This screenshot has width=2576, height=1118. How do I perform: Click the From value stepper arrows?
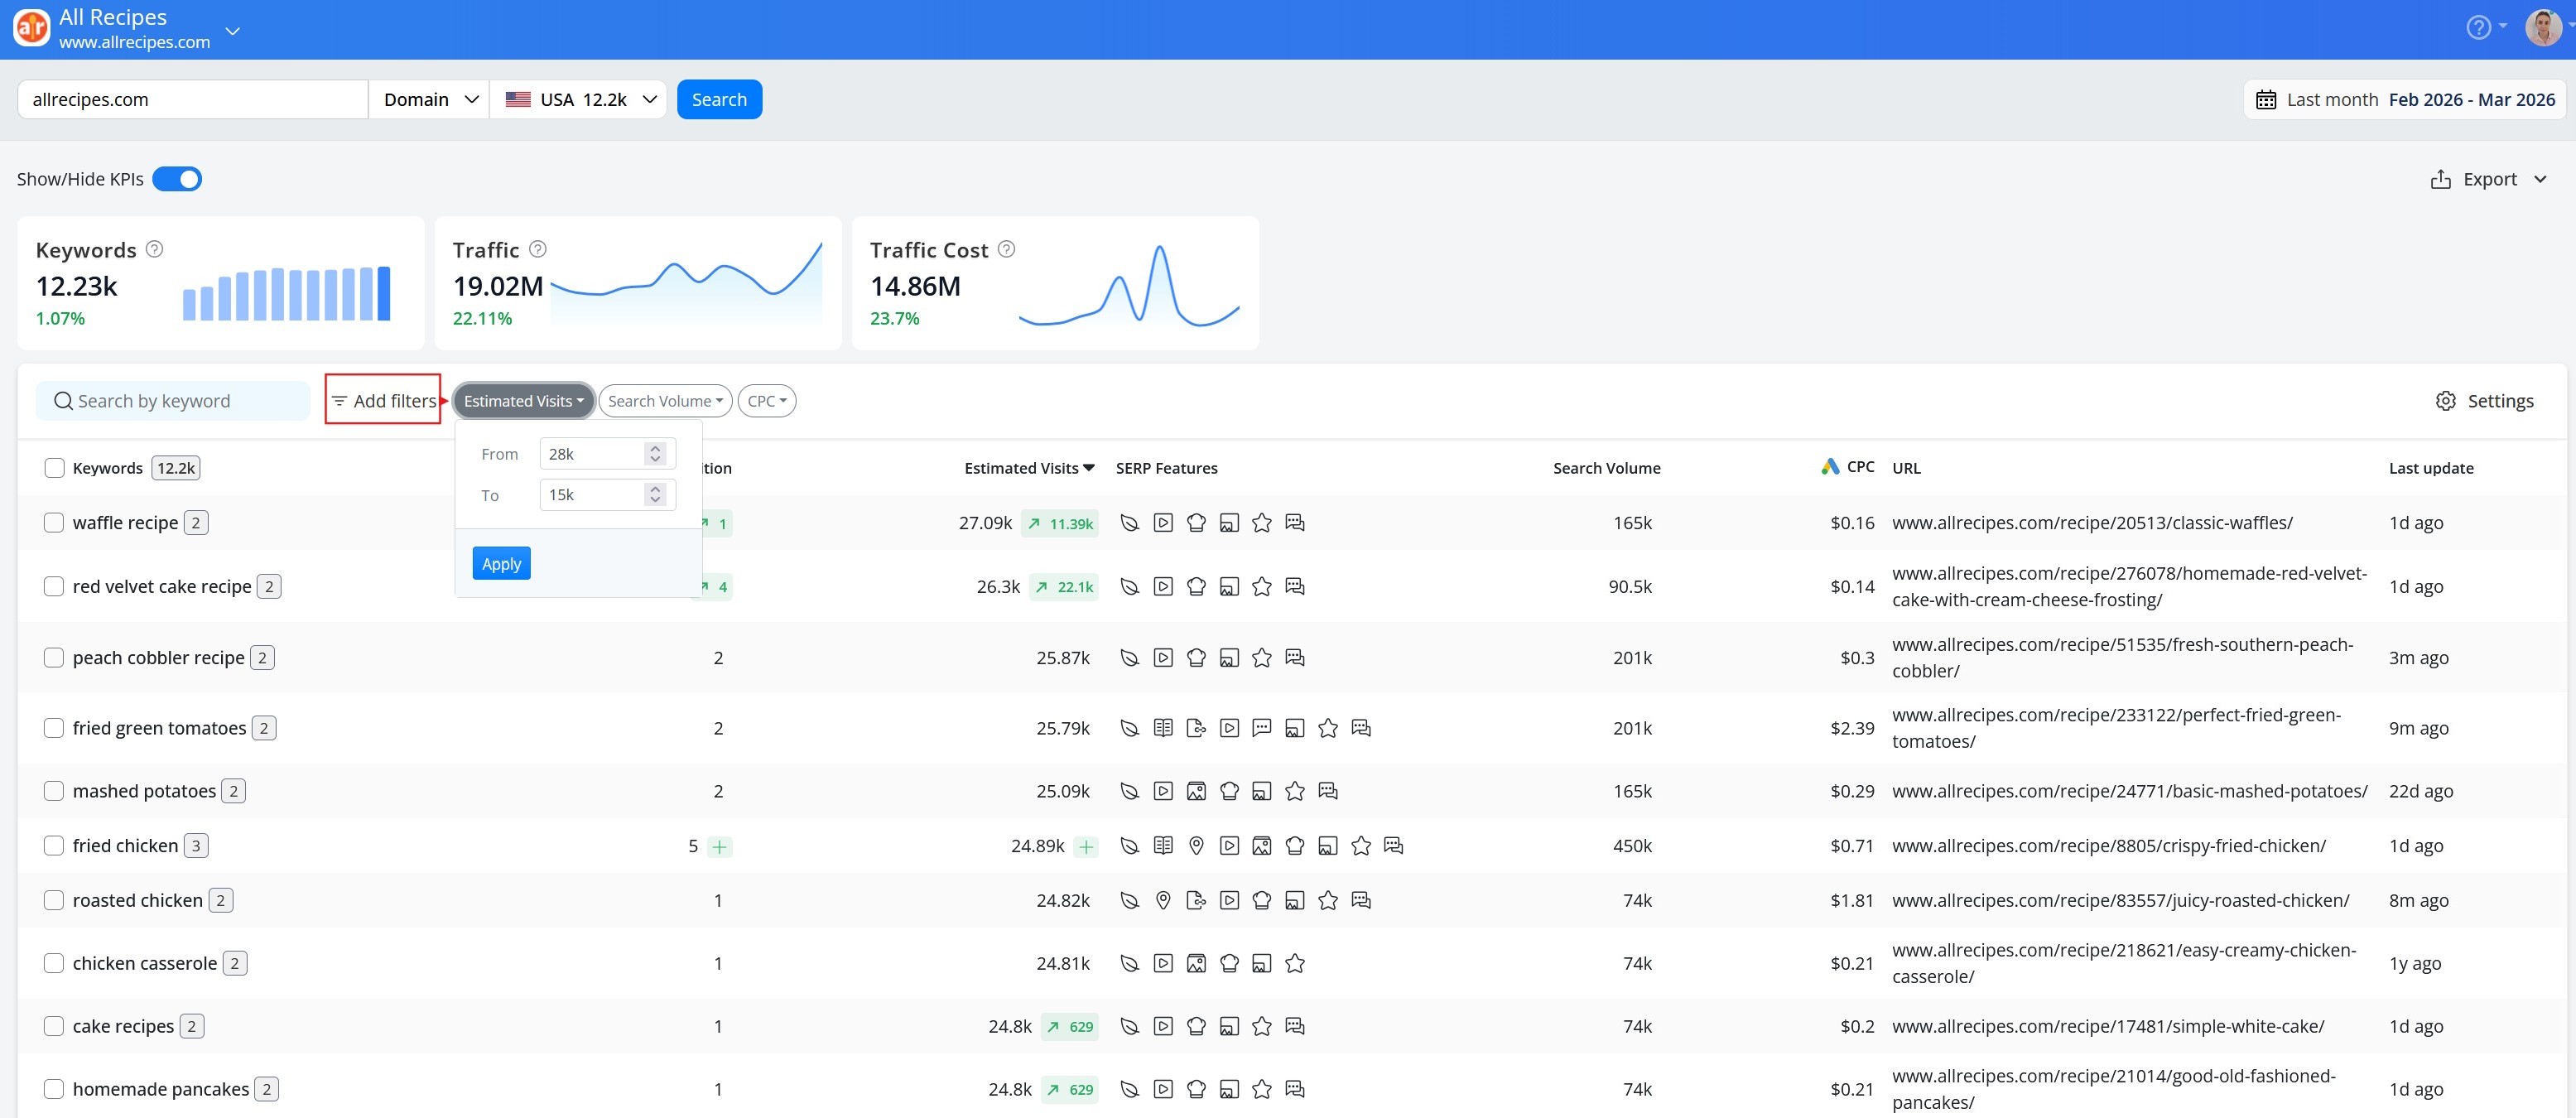[655, 454]
